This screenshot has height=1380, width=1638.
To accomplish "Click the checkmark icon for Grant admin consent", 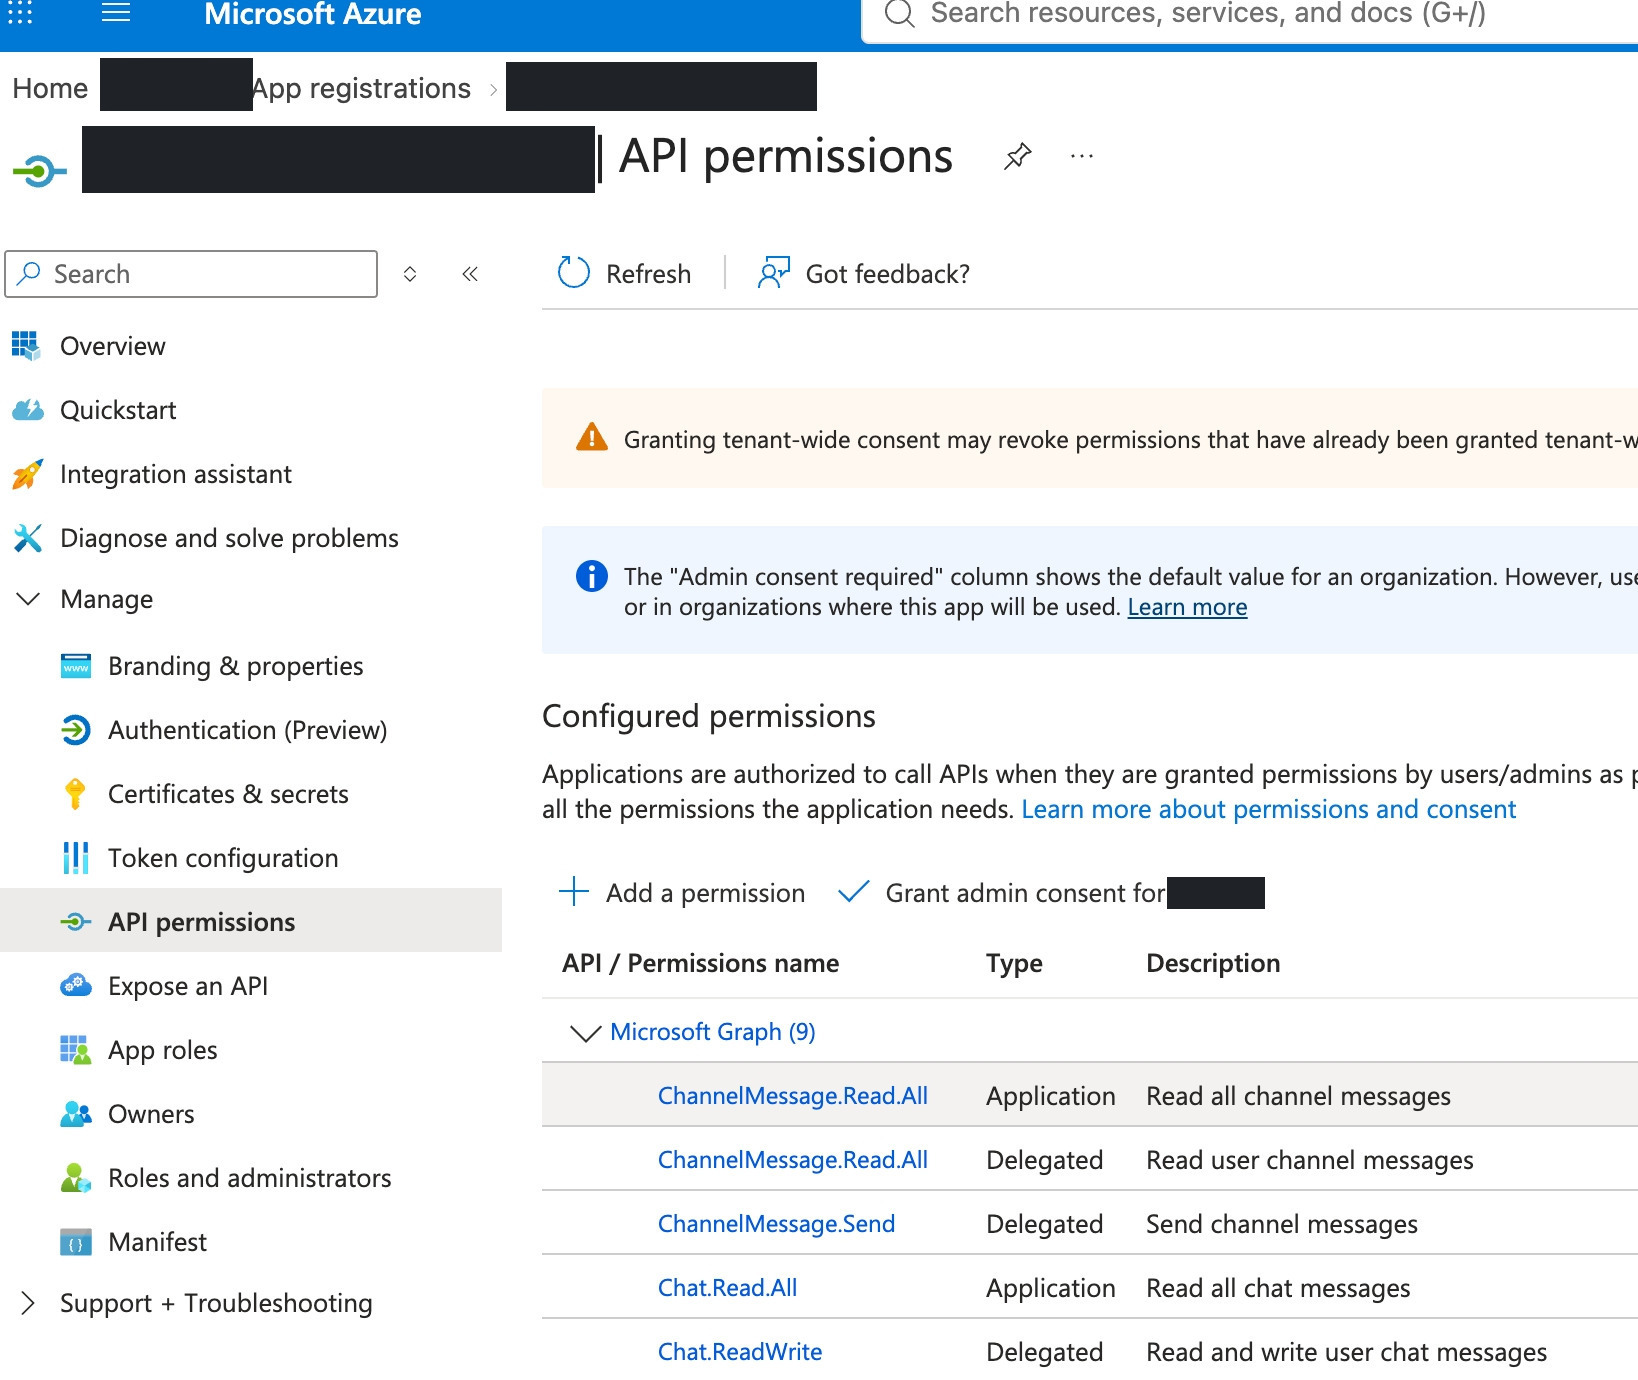I will click(x=853, y=891).
